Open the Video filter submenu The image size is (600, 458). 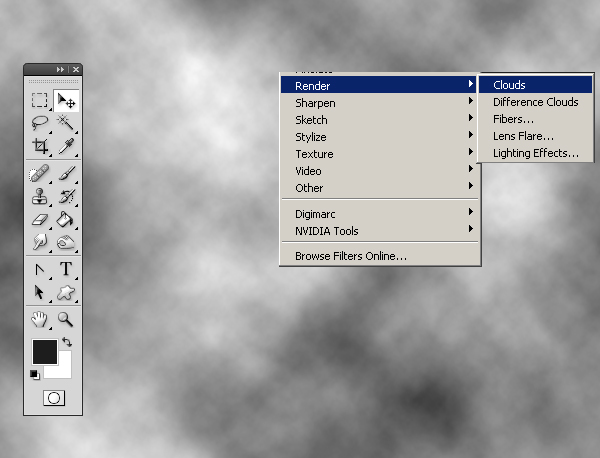click(x=378, y=171)
